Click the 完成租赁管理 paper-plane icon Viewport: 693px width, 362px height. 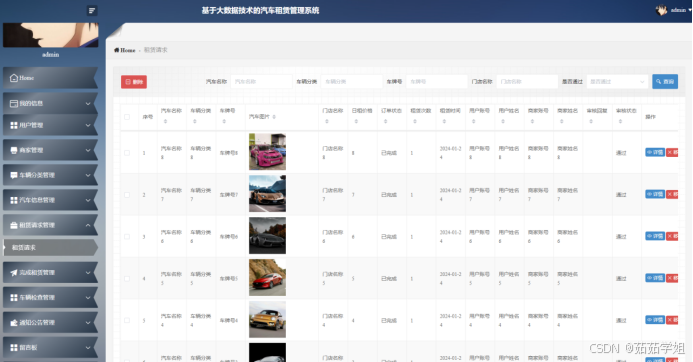point(14,273)
